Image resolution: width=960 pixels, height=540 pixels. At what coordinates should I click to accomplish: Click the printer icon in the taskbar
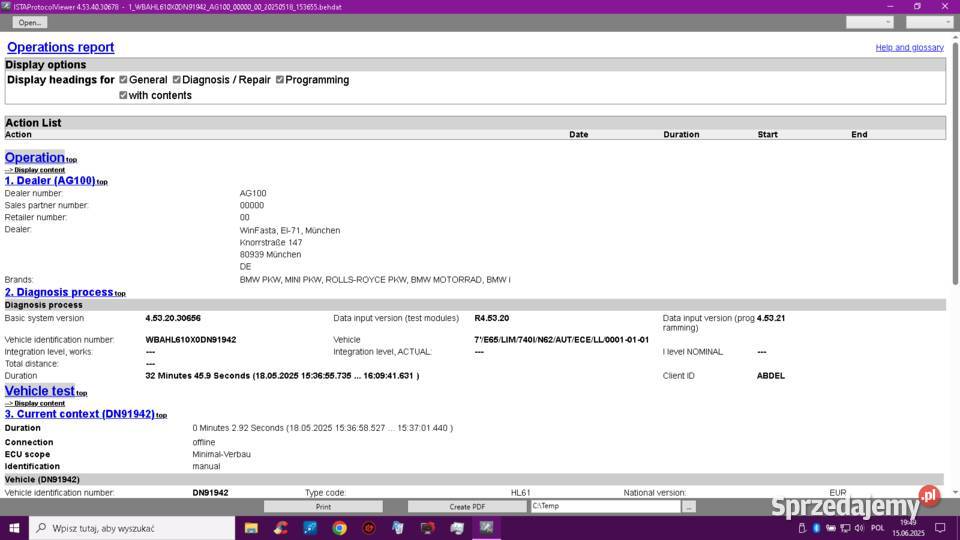tap(457, 527)
